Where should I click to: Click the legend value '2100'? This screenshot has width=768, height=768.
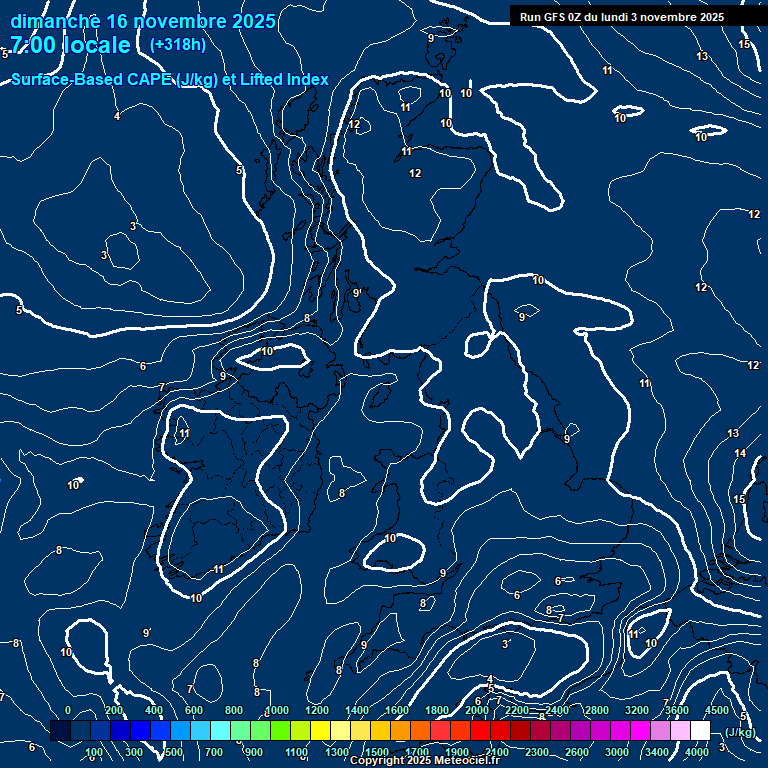tap(497, 752)
